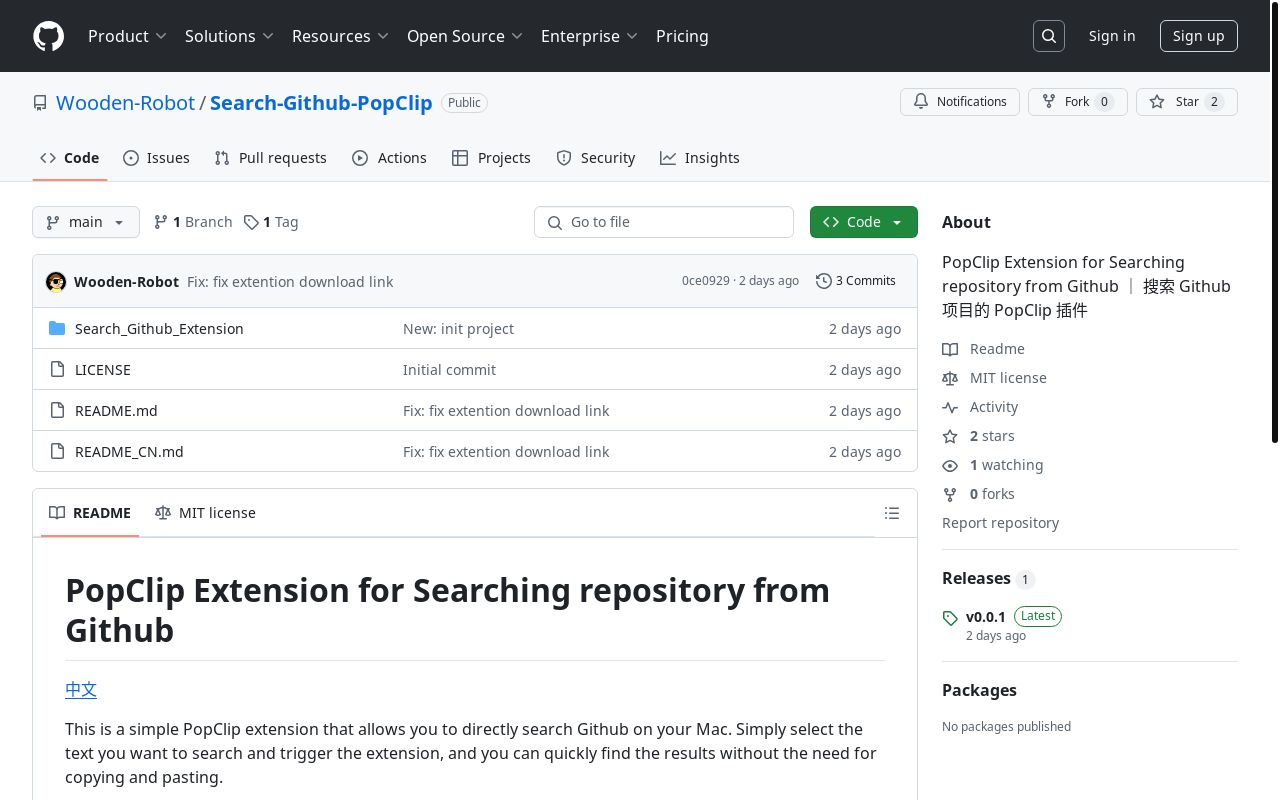Select the Search_Github_Extension folder icon
1280x800 pixels.
pyautogui.click(x=57, y=328)
